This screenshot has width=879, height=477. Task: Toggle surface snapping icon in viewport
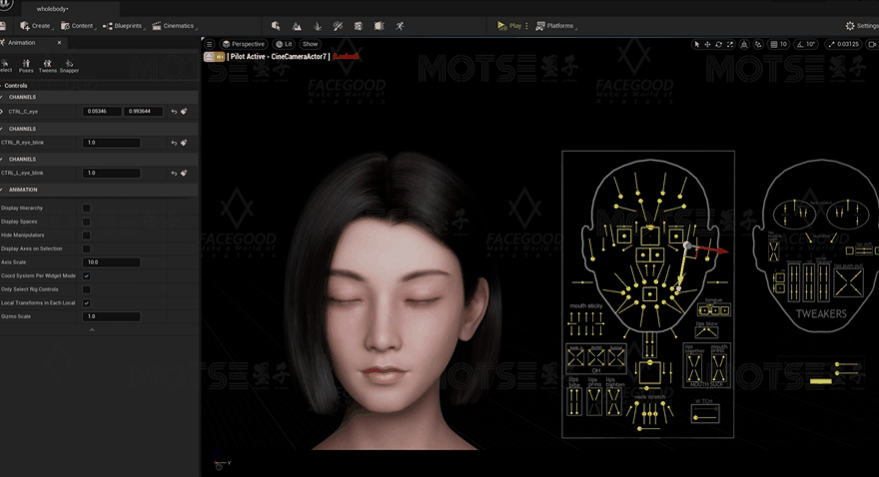pyautogui.click(x=758, y=44)
